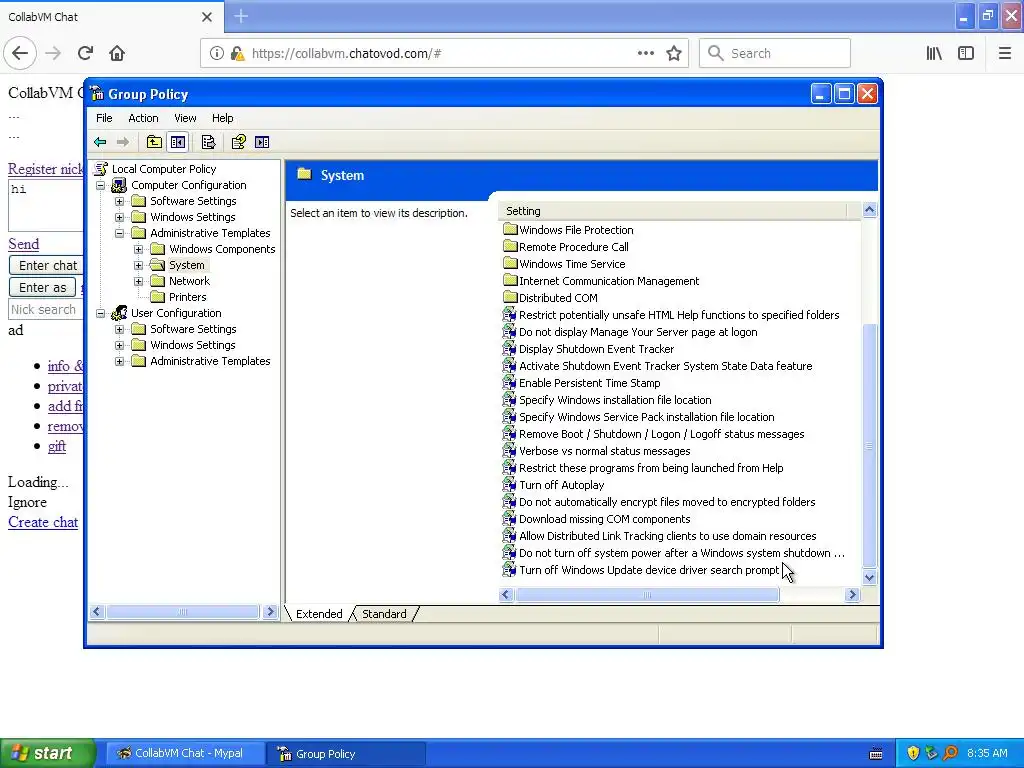Select the Verbose vs normal status messages icon
Image resolution: width=1024 pixels, height=768 pixels.
click(509, 451)
